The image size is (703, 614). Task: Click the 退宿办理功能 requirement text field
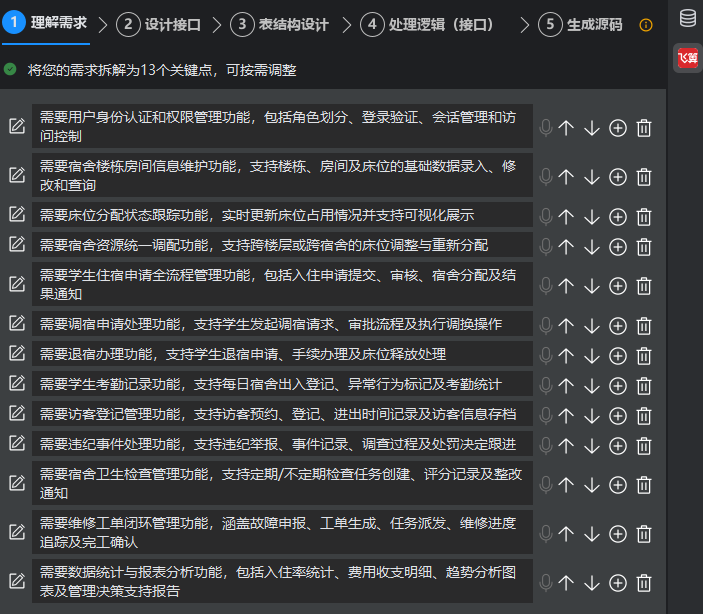pos(282,354)
